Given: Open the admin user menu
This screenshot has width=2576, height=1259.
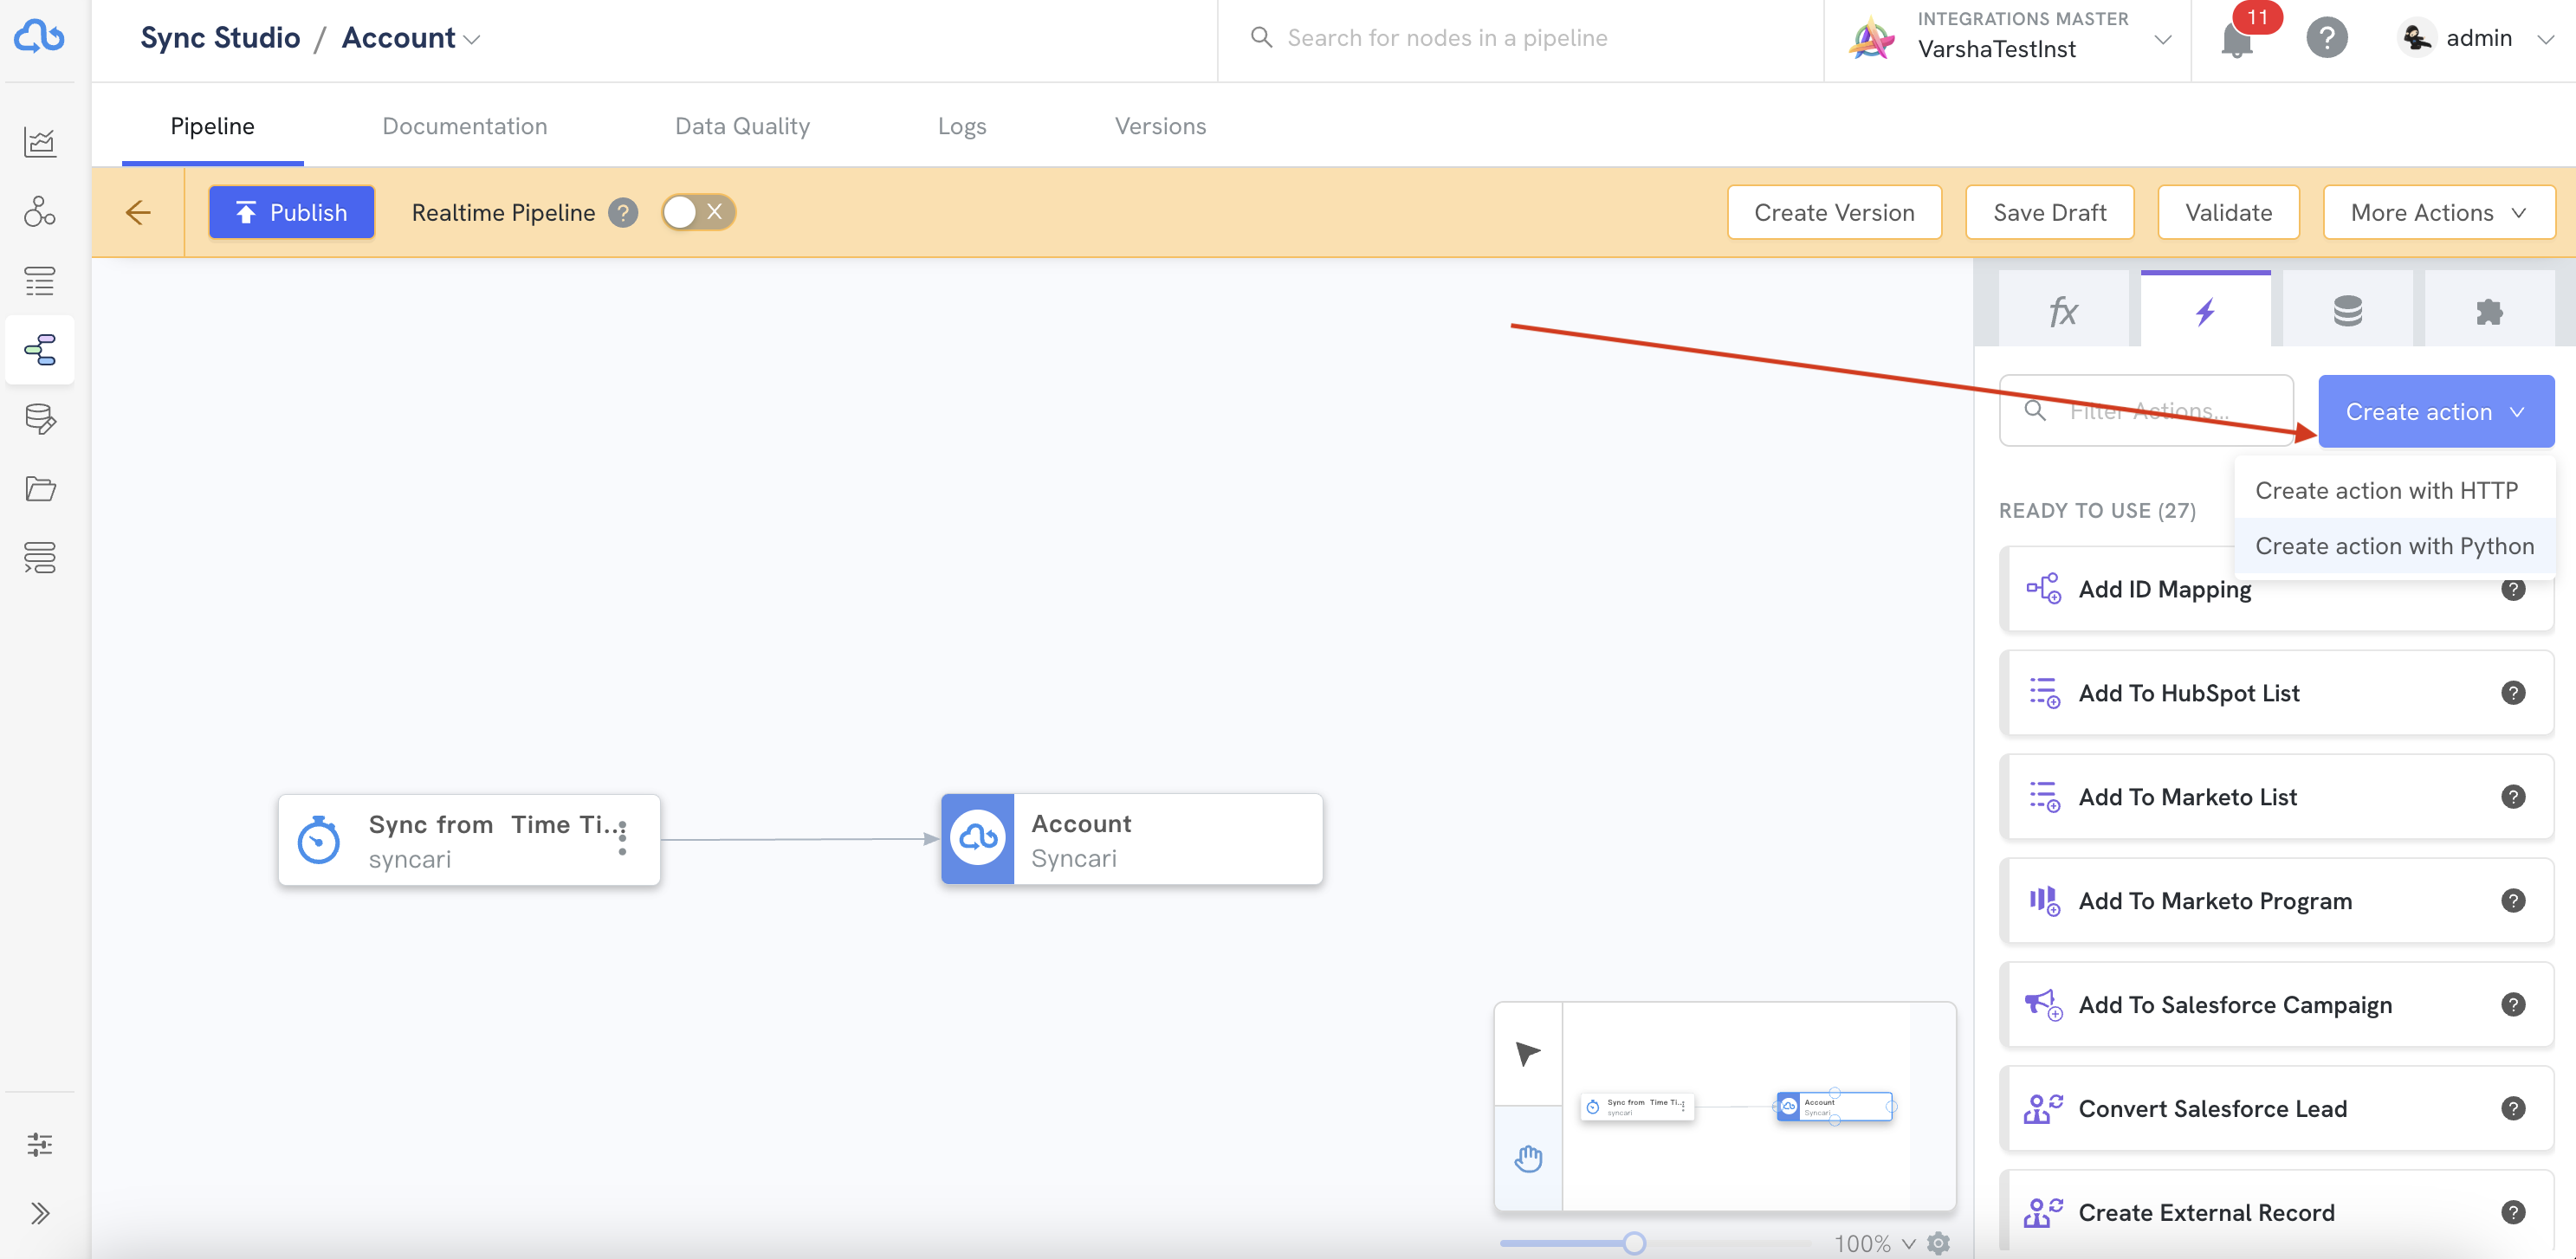Looking at the screenshot, I should click(x=2545, y=40).
